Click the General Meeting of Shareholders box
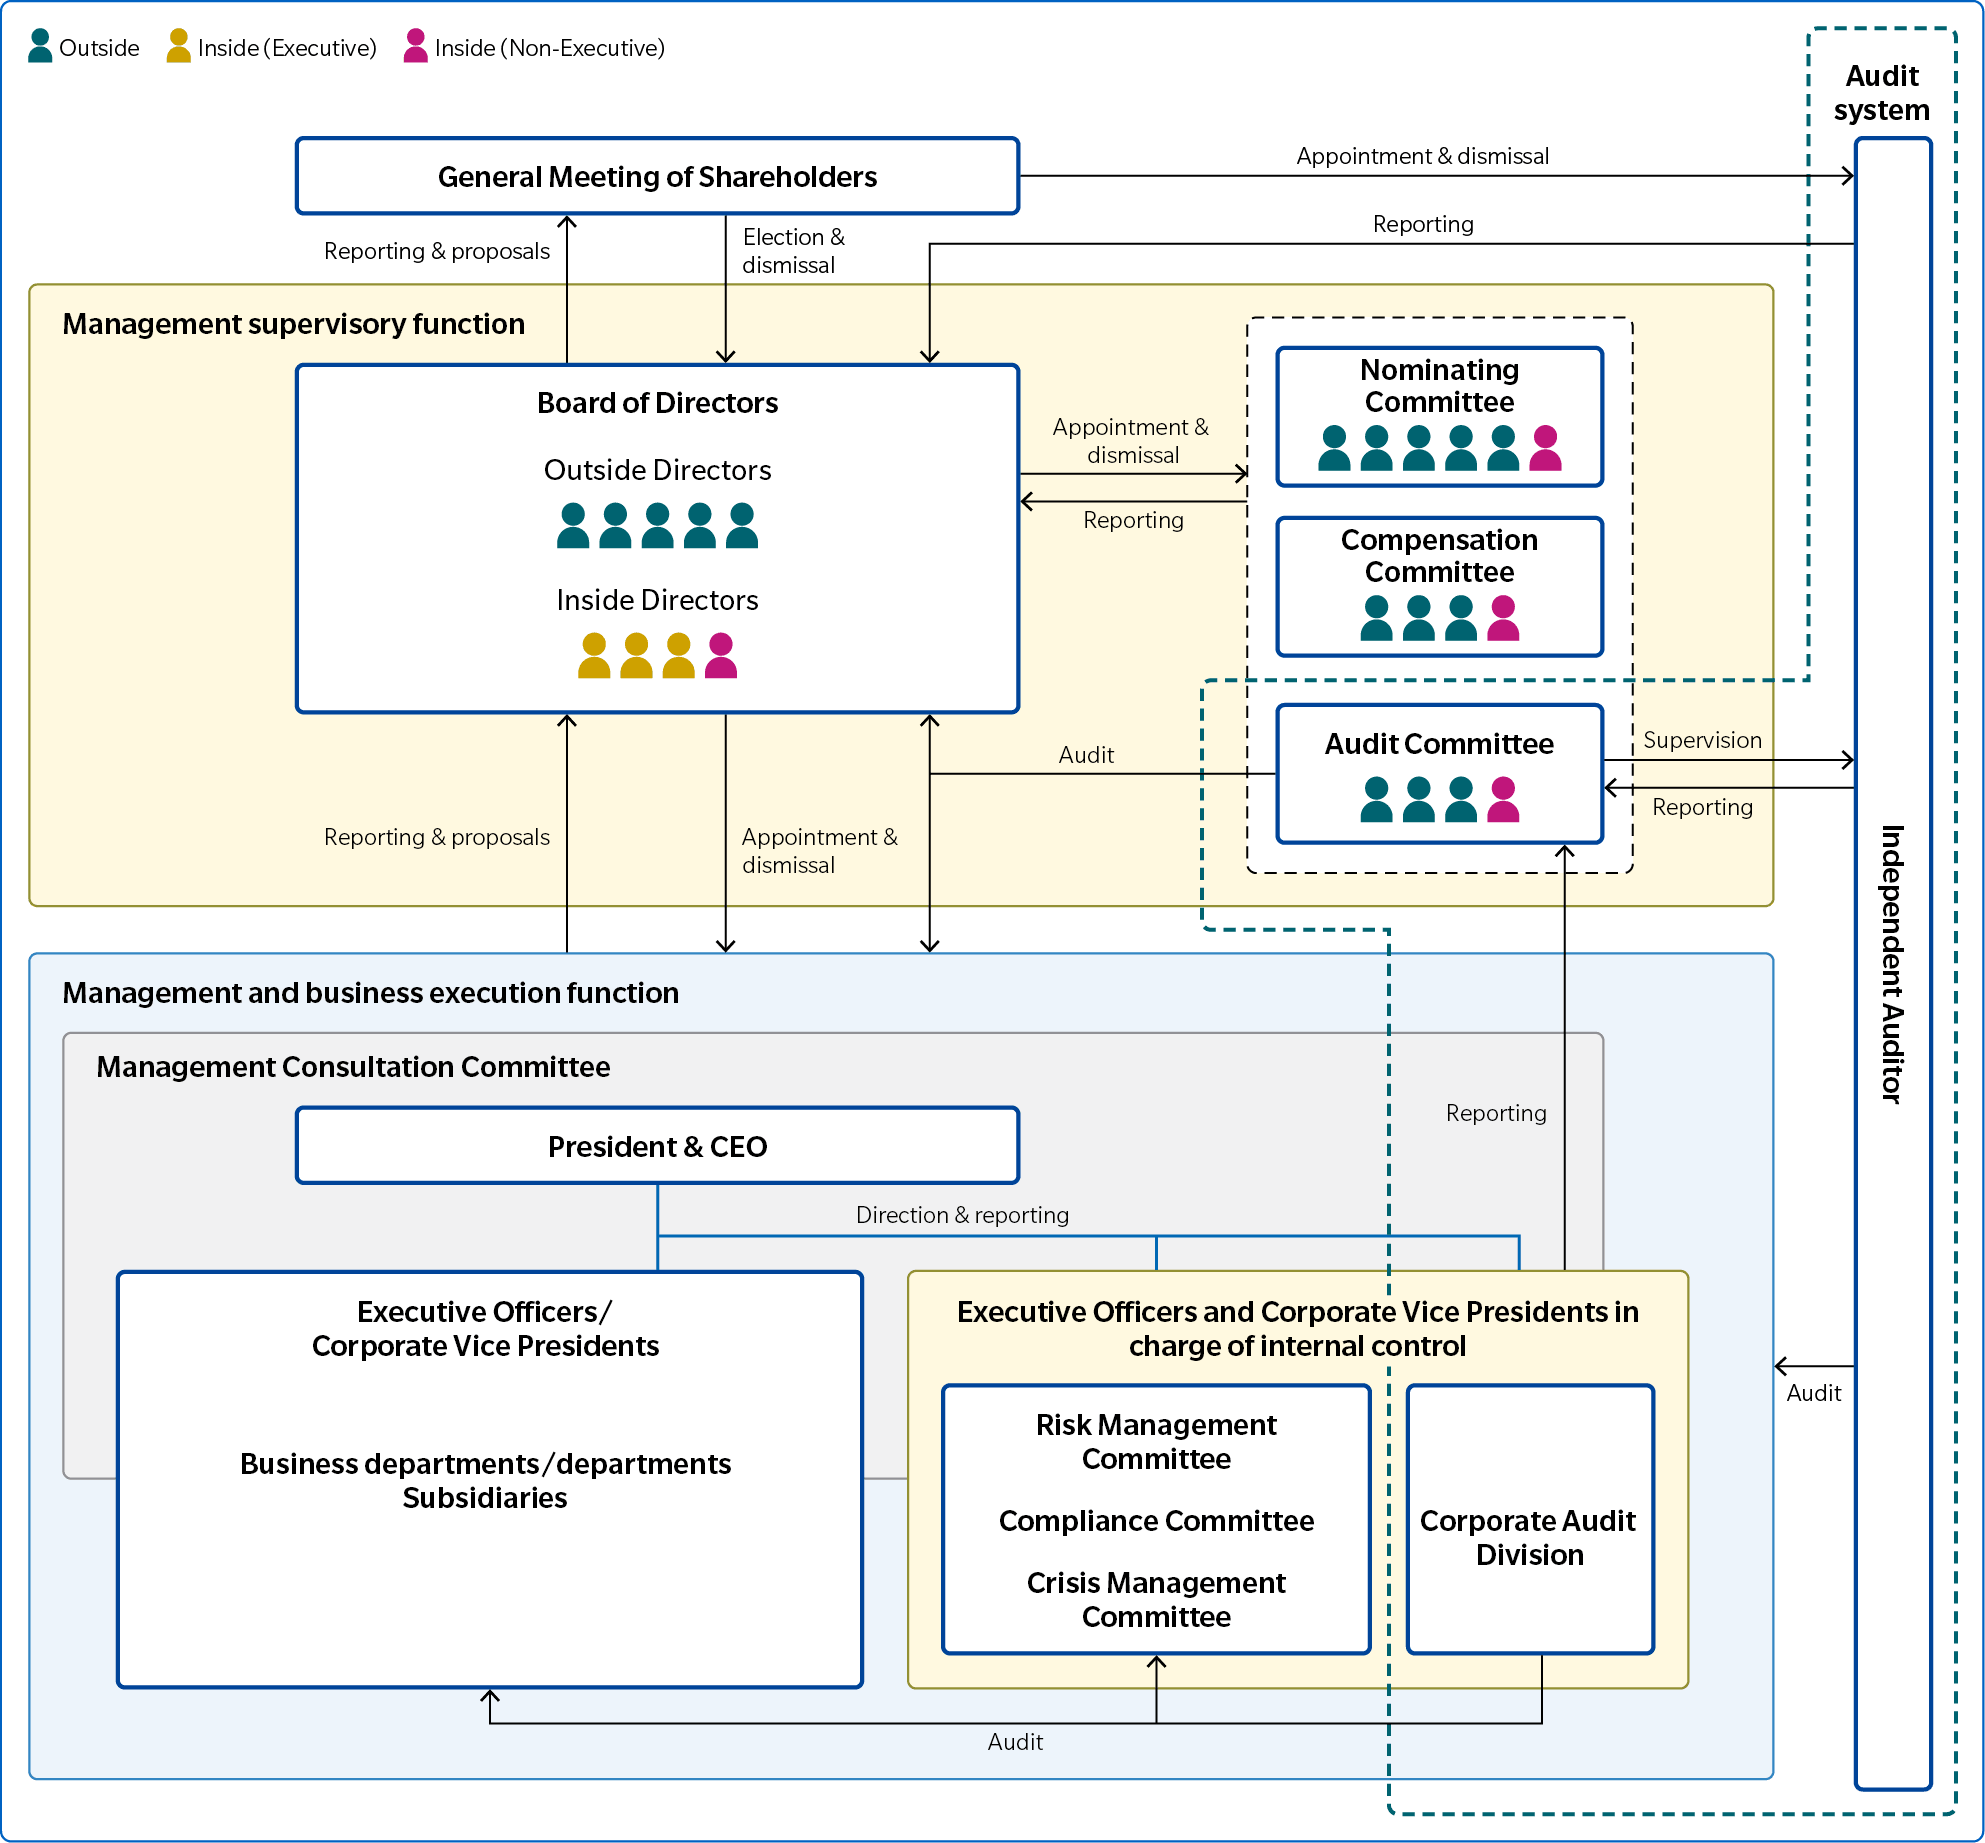Image resolution: width=1985 pixels, height=1843 pixels. point(657,176)
